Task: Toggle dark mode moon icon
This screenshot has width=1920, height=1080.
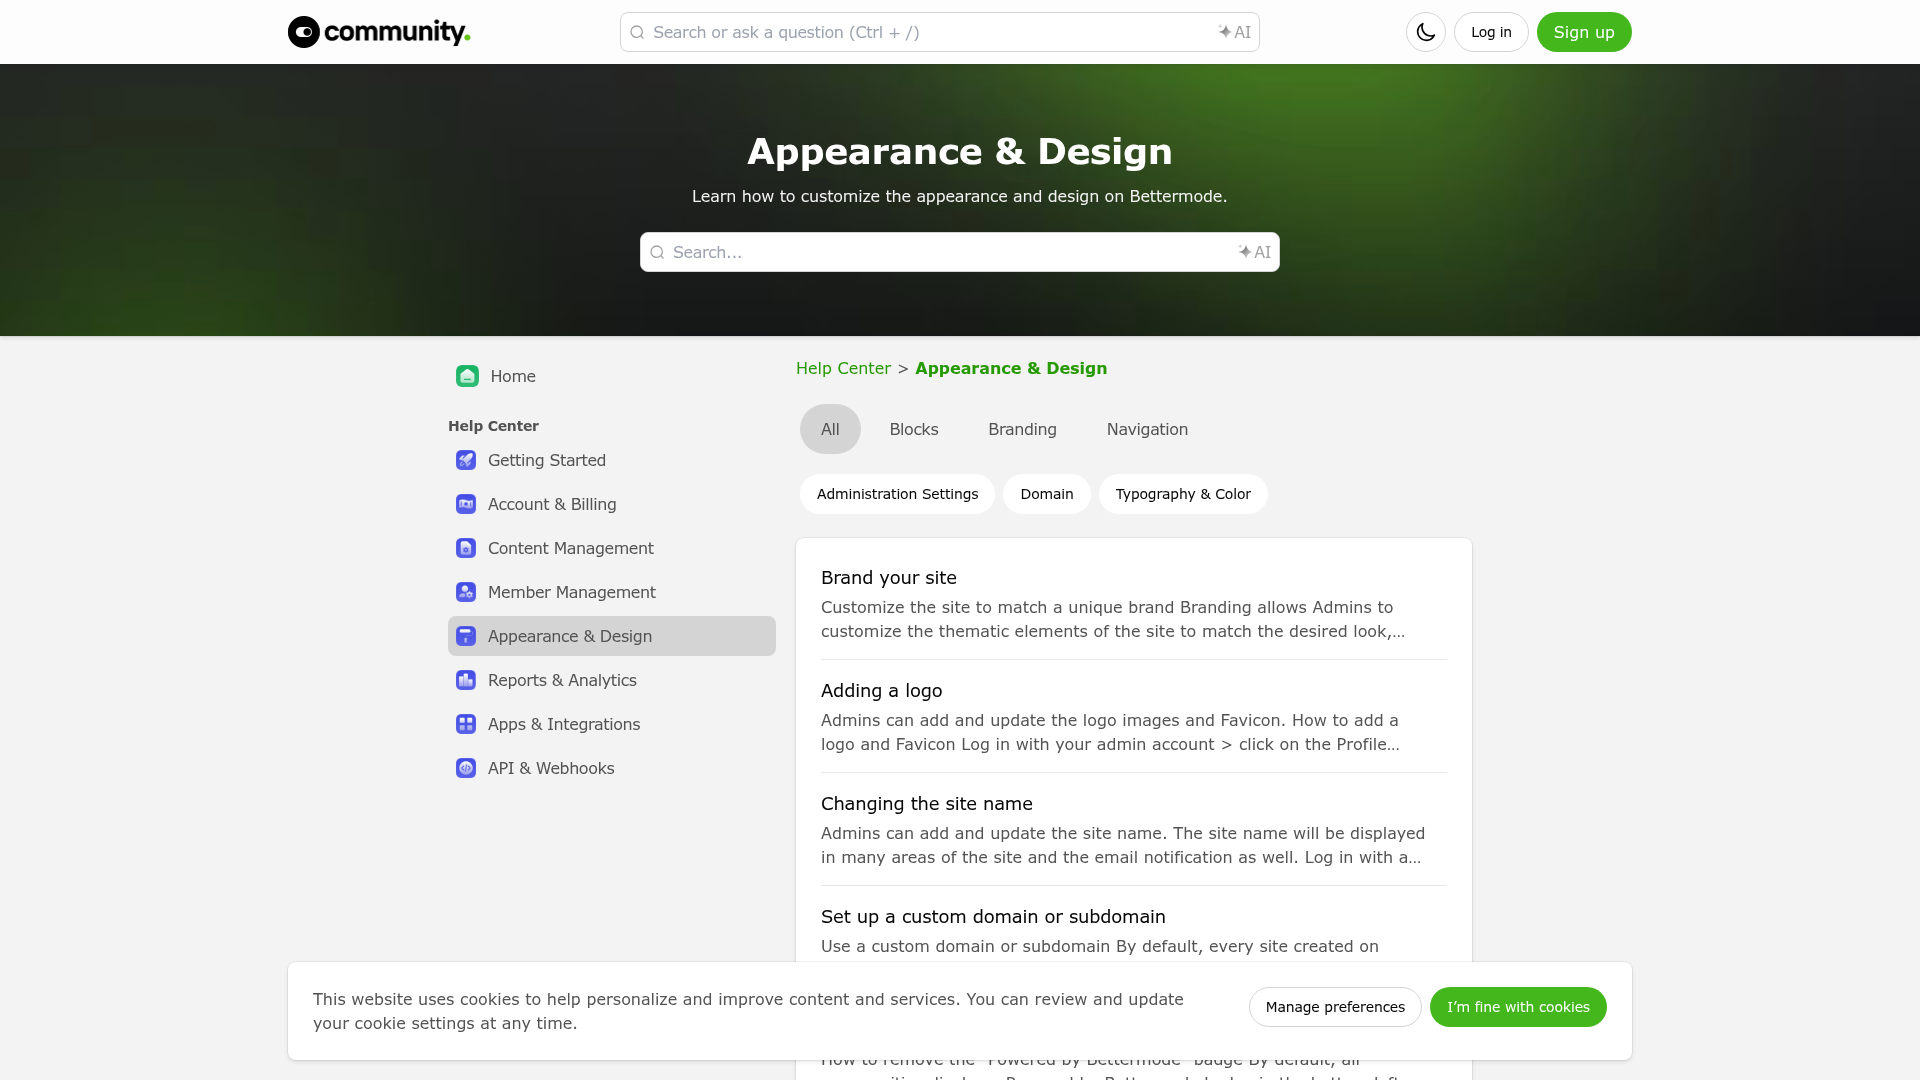Action: [x=1426, y=32]
